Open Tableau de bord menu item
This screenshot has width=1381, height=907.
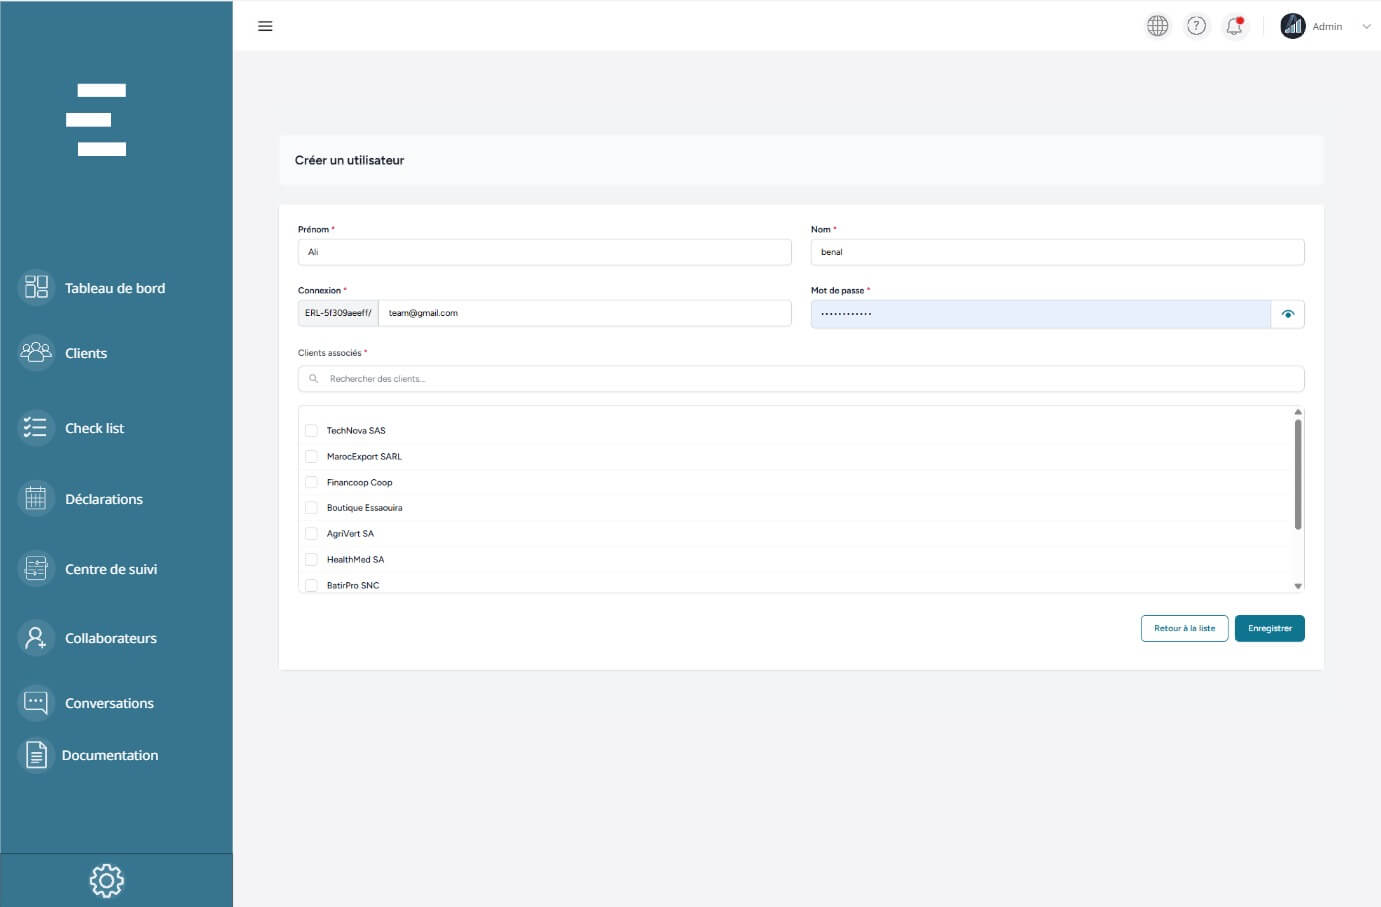point(114,288)
